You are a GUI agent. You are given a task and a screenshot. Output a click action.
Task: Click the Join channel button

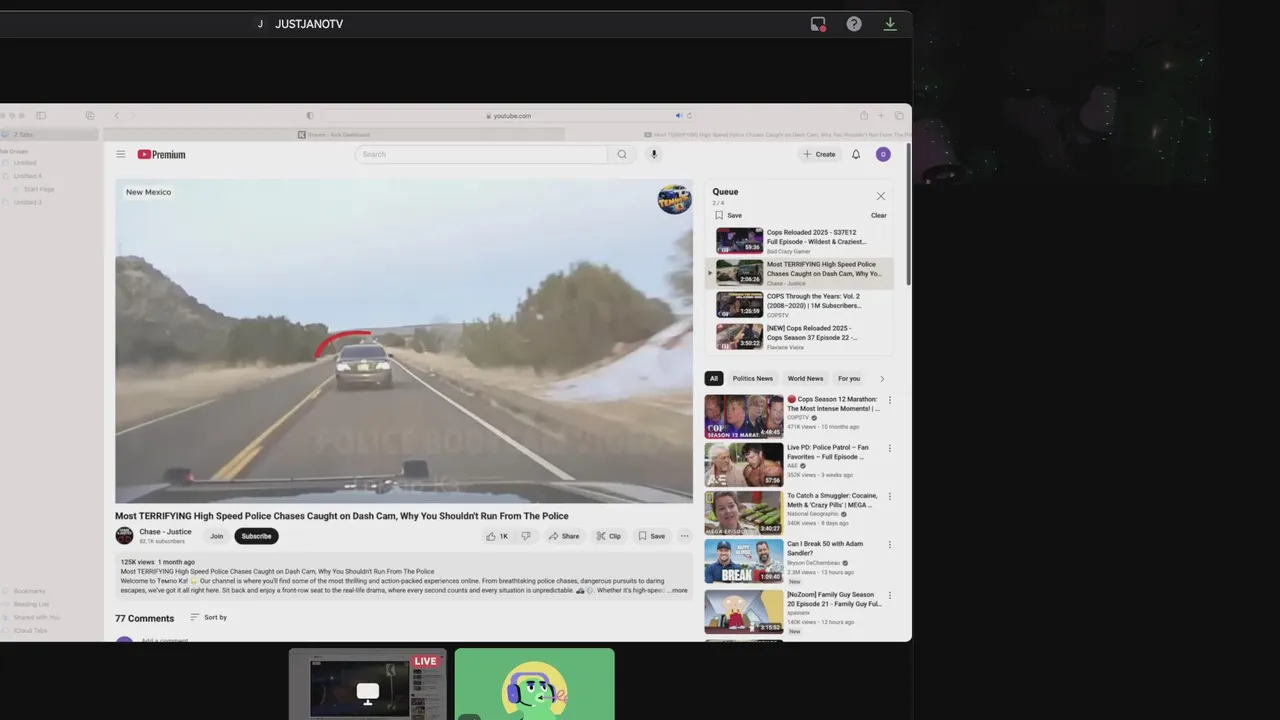(x=216, y=536)
